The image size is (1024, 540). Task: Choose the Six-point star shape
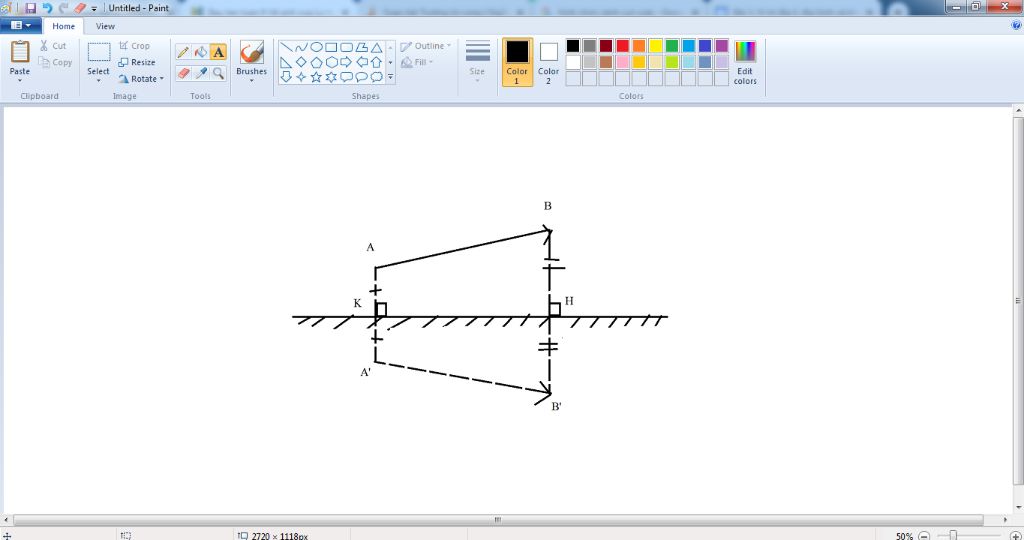coord(331,77)
